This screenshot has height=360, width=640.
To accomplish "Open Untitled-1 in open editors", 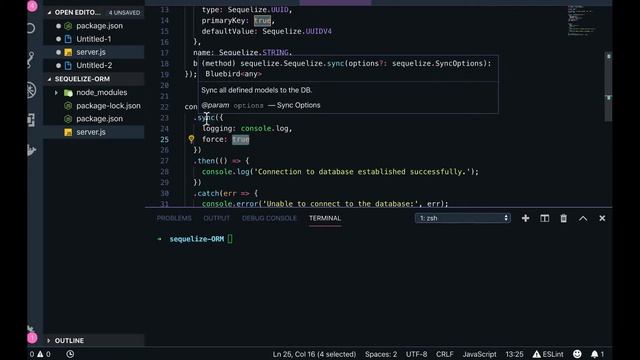I will pos(93,39).
